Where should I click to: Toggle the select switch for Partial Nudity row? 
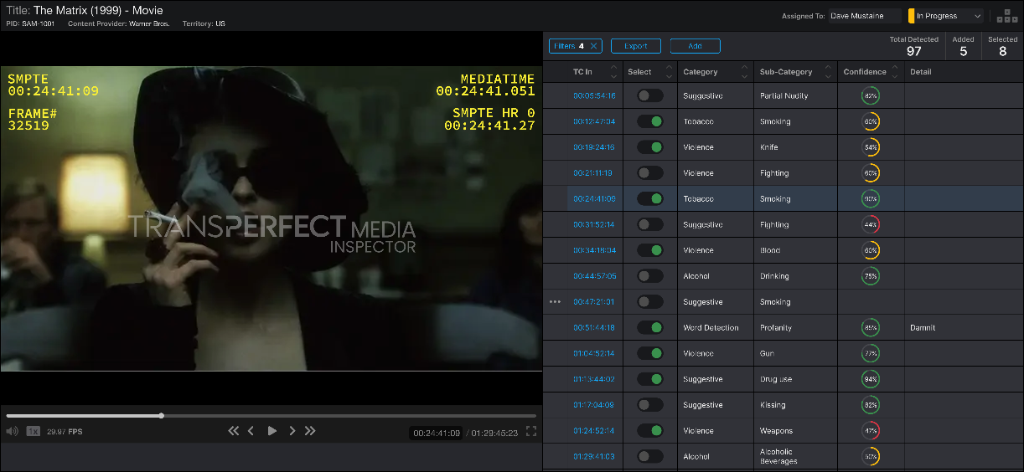click(x=650, y=95)
